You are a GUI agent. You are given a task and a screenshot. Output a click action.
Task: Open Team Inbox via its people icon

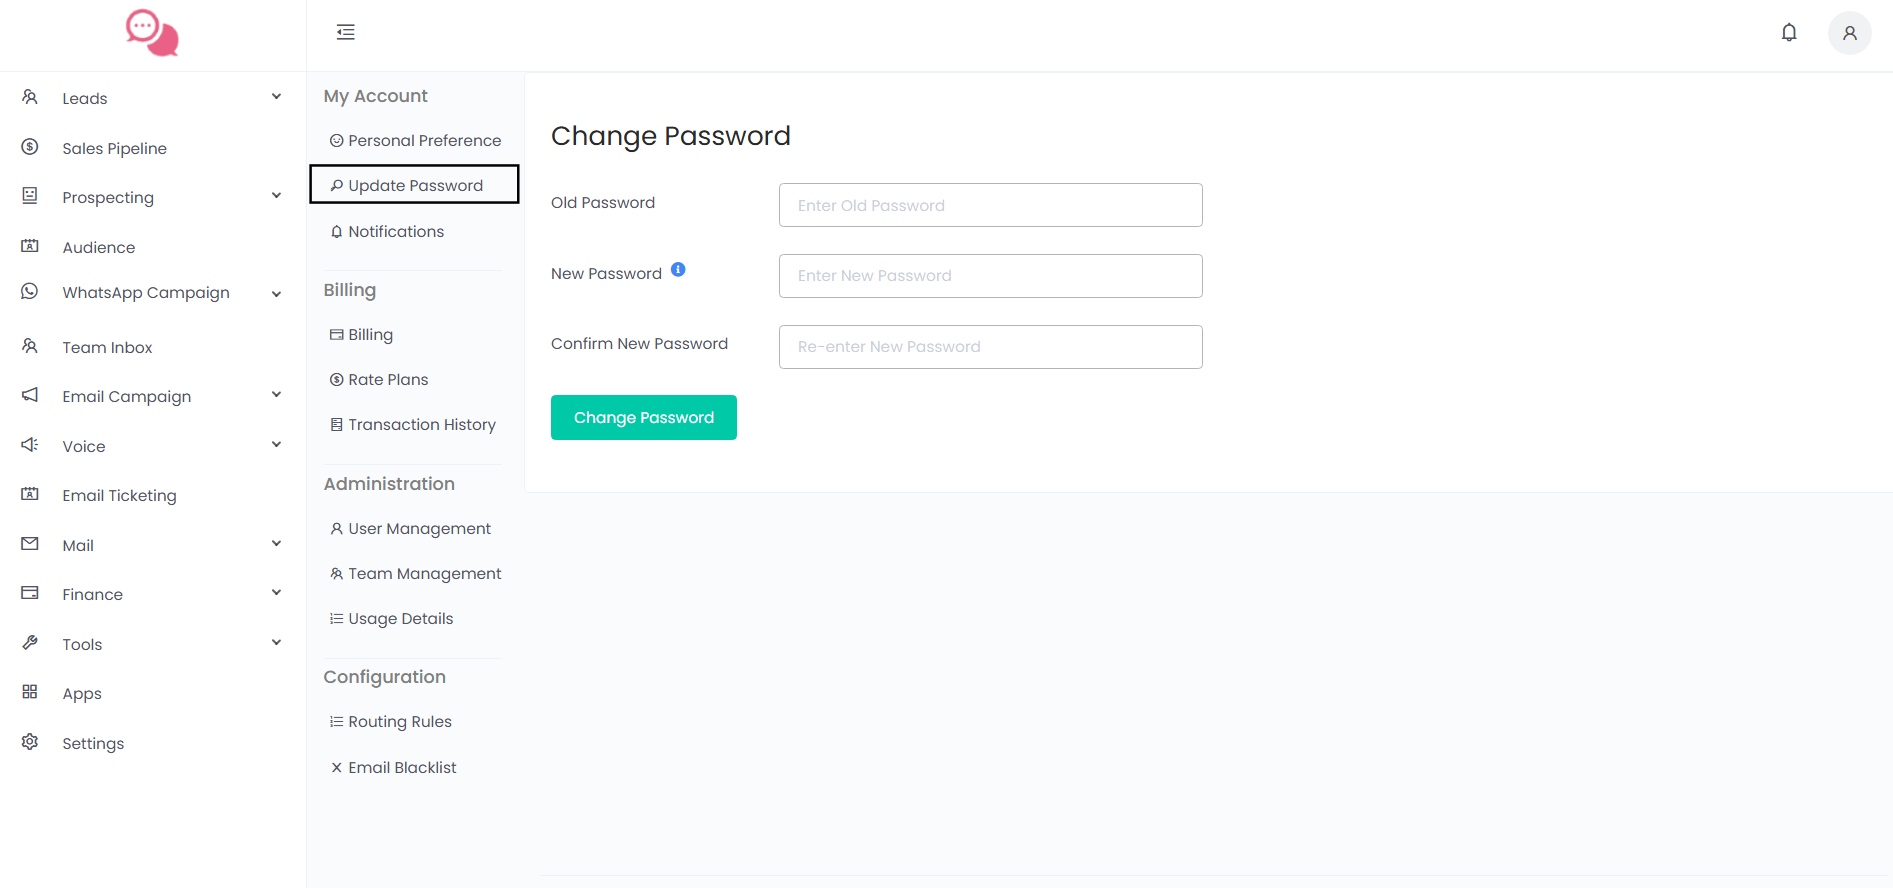tap(29, 345)
